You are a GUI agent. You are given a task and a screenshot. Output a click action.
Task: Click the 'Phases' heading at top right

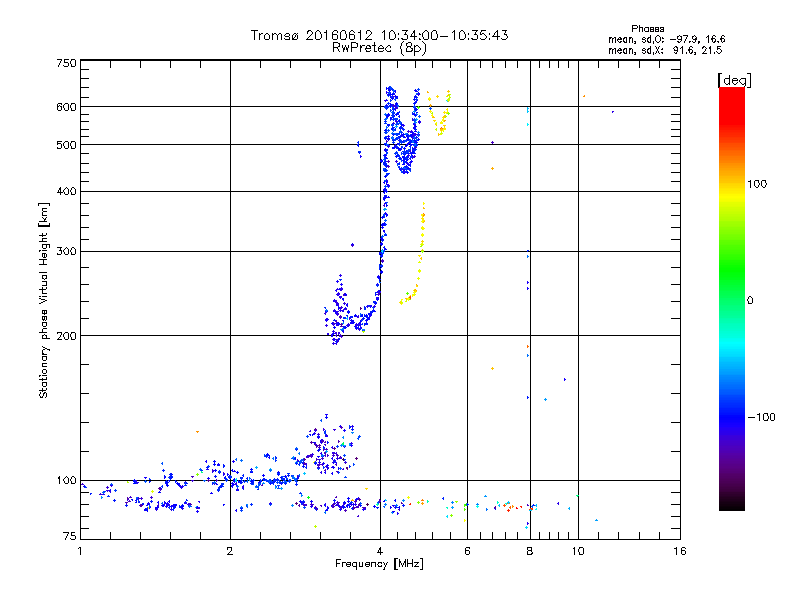(x=647, y=29)
